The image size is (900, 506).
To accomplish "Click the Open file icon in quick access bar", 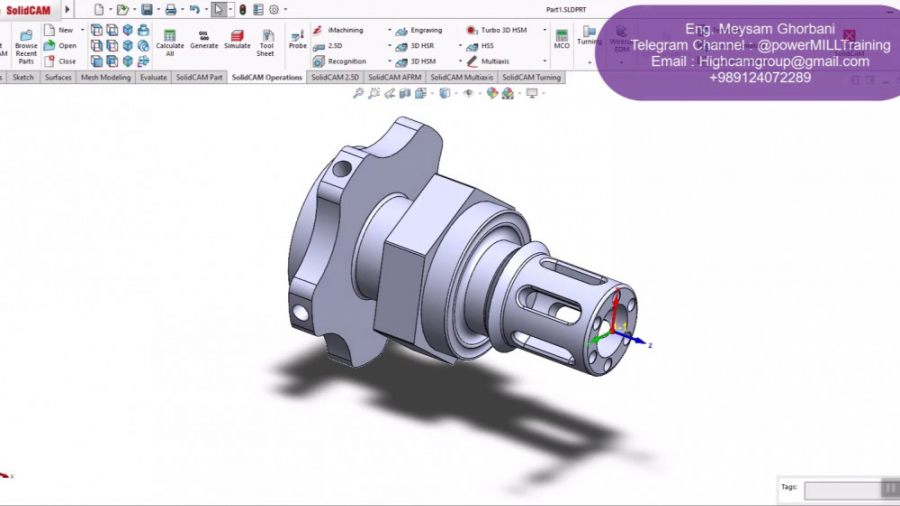I will tap(122, 10).
